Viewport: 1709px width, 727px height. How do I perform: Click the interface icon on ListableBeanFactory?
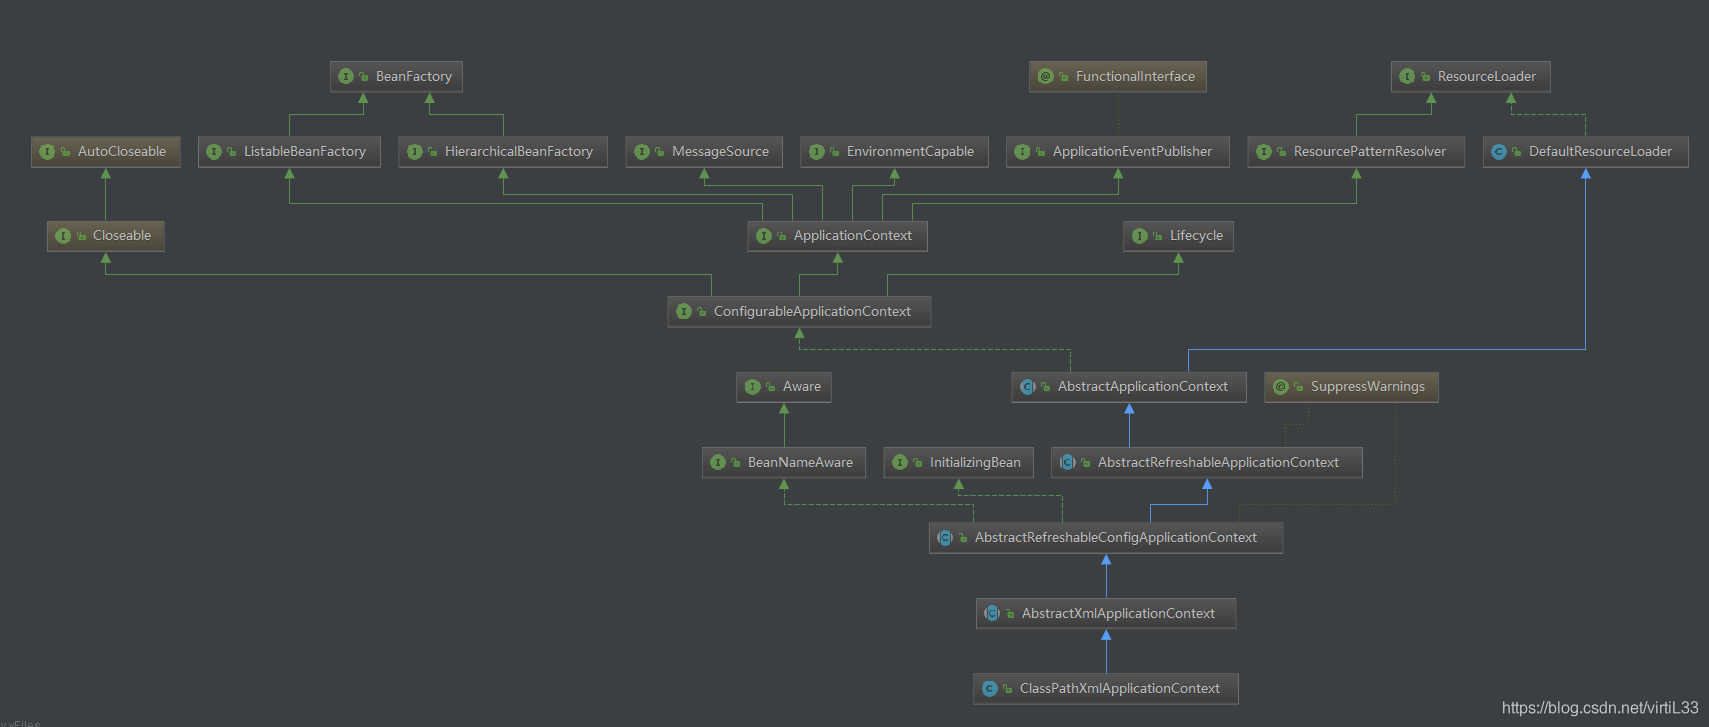coord(214,152)
